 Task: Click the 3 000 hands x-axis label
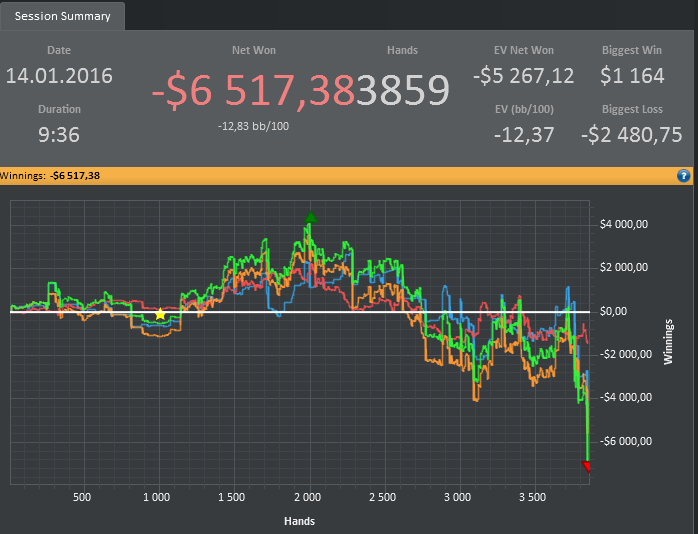(x=457, y=497)
